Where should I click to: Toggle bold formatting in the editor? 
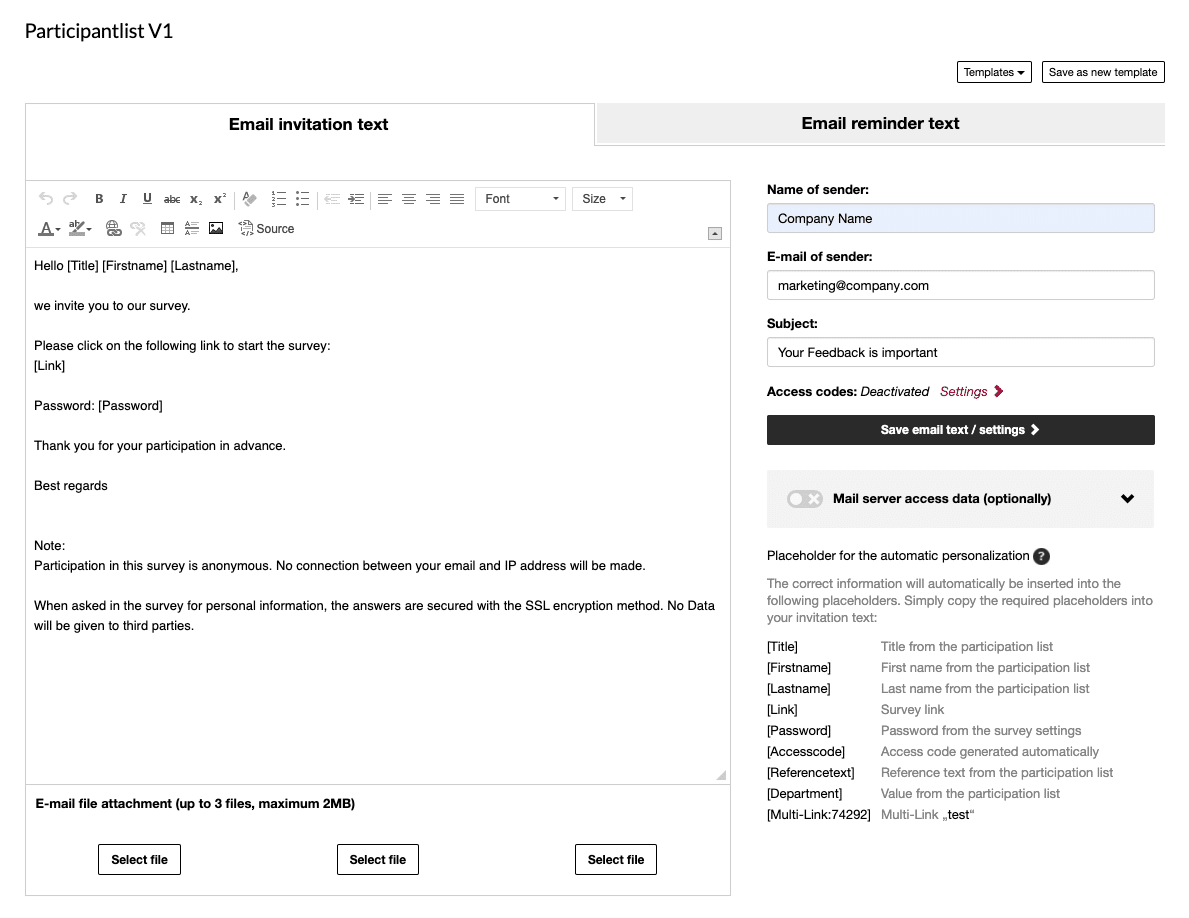[x=99, y=198]
